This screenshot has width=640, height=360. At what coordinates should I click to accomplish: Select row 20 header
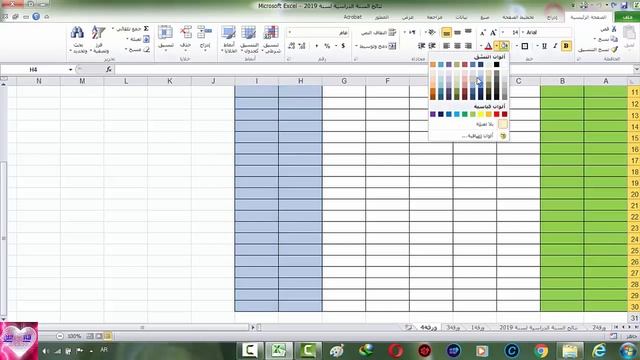(634, 194)
